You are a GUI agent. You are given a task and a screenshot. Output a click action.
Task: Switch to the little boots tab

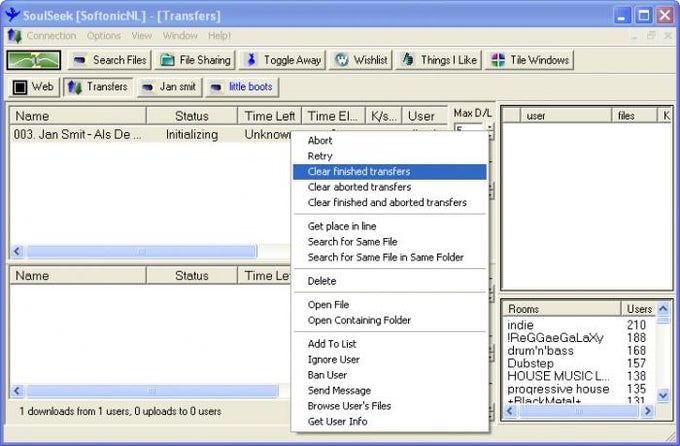point(242,87)
